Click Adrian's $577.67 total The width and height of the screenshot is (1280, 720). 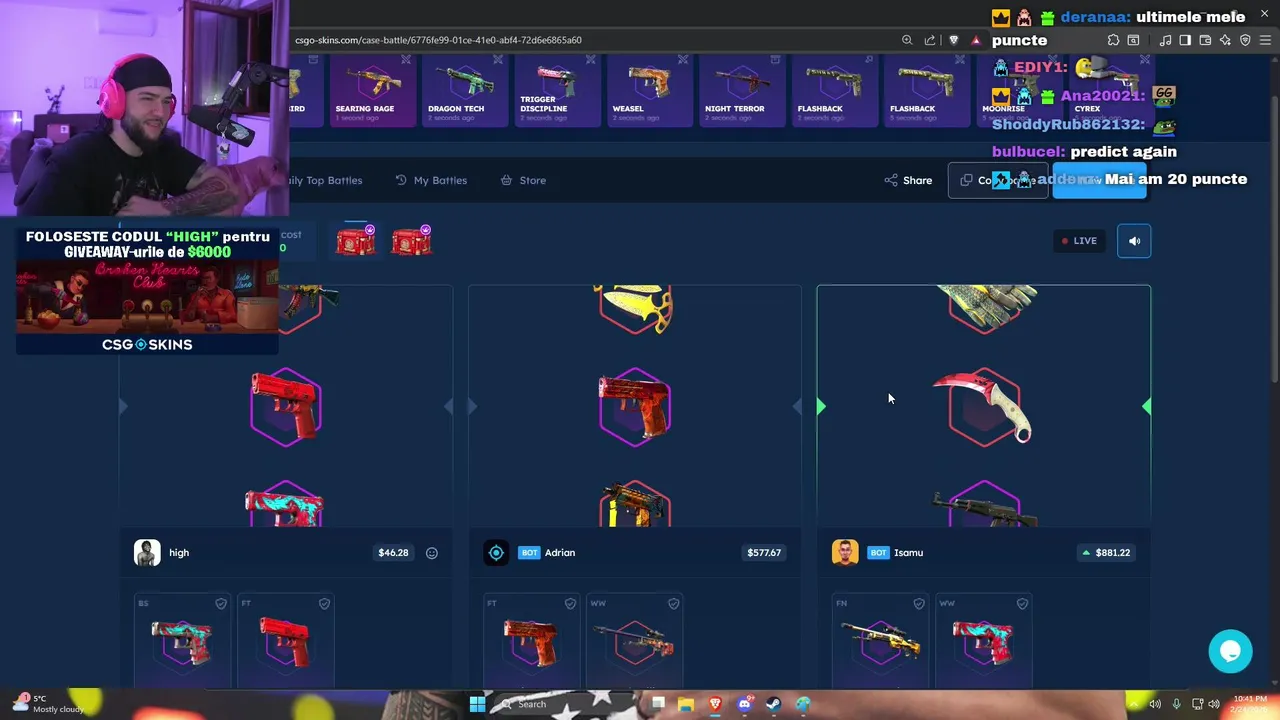click(x=764, y=553)
